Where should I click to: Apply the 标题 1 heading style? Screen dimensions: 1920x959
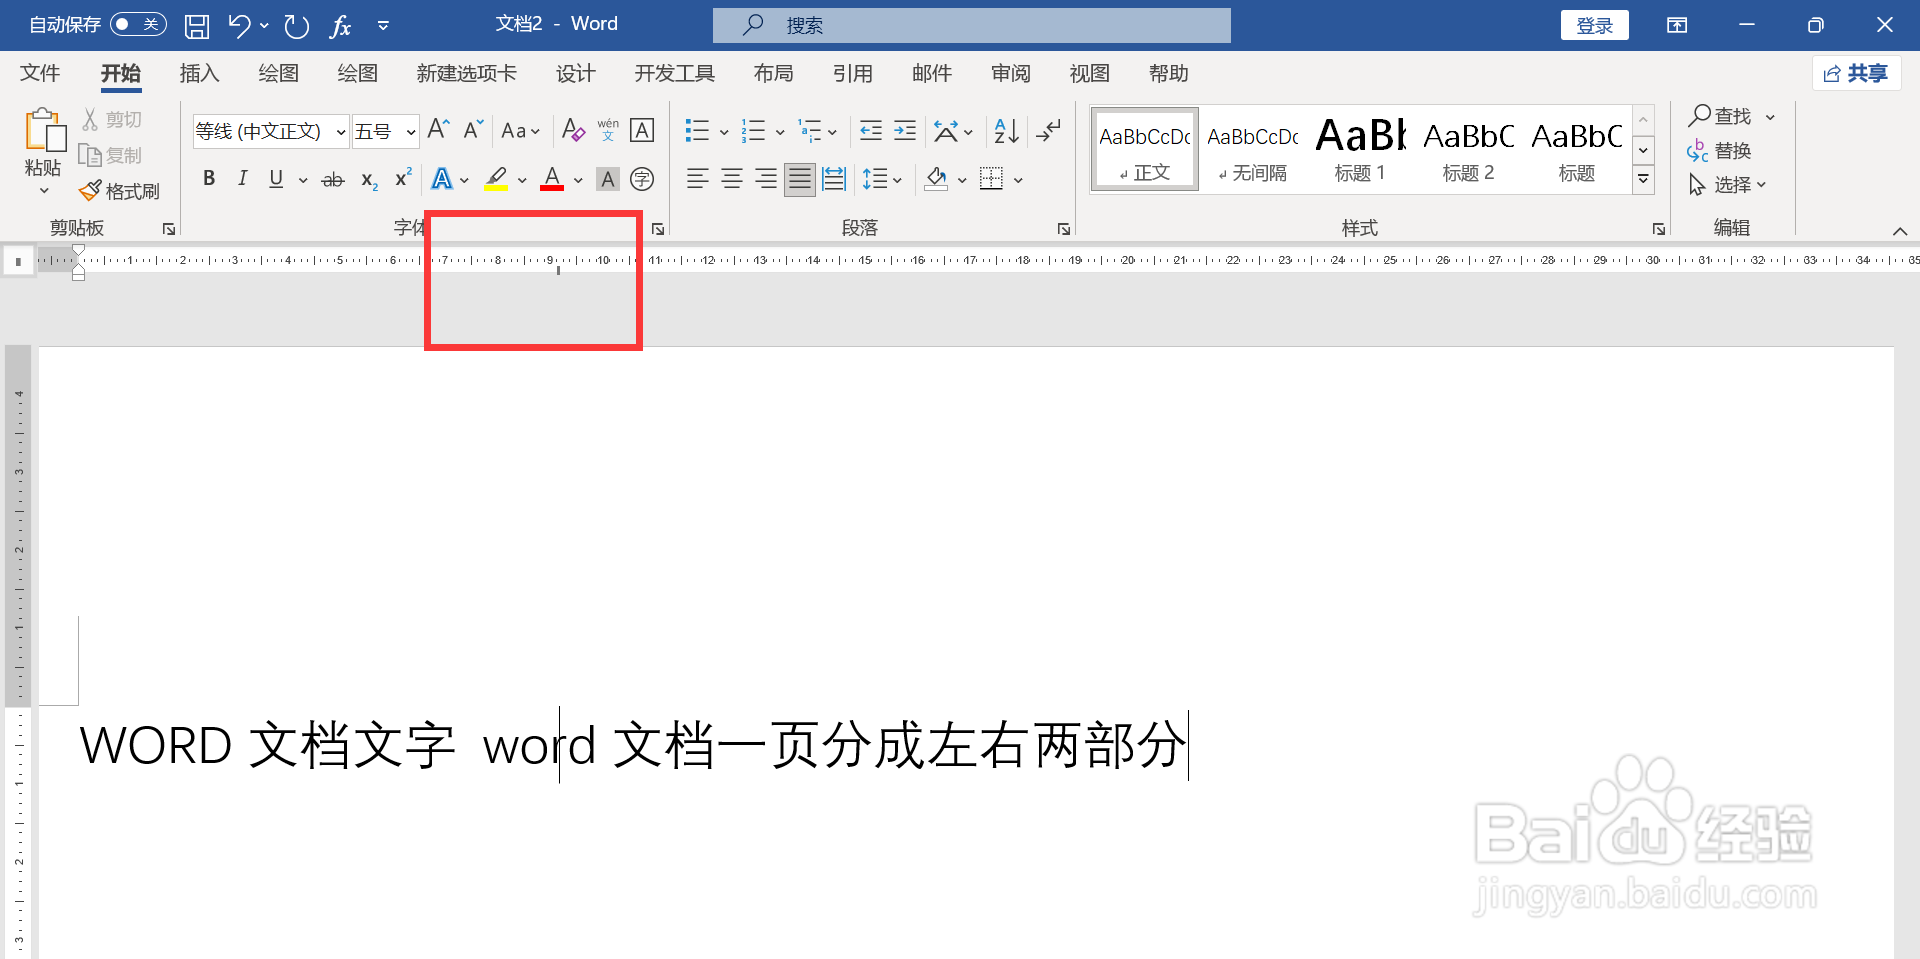click(x=1361, y=149)
